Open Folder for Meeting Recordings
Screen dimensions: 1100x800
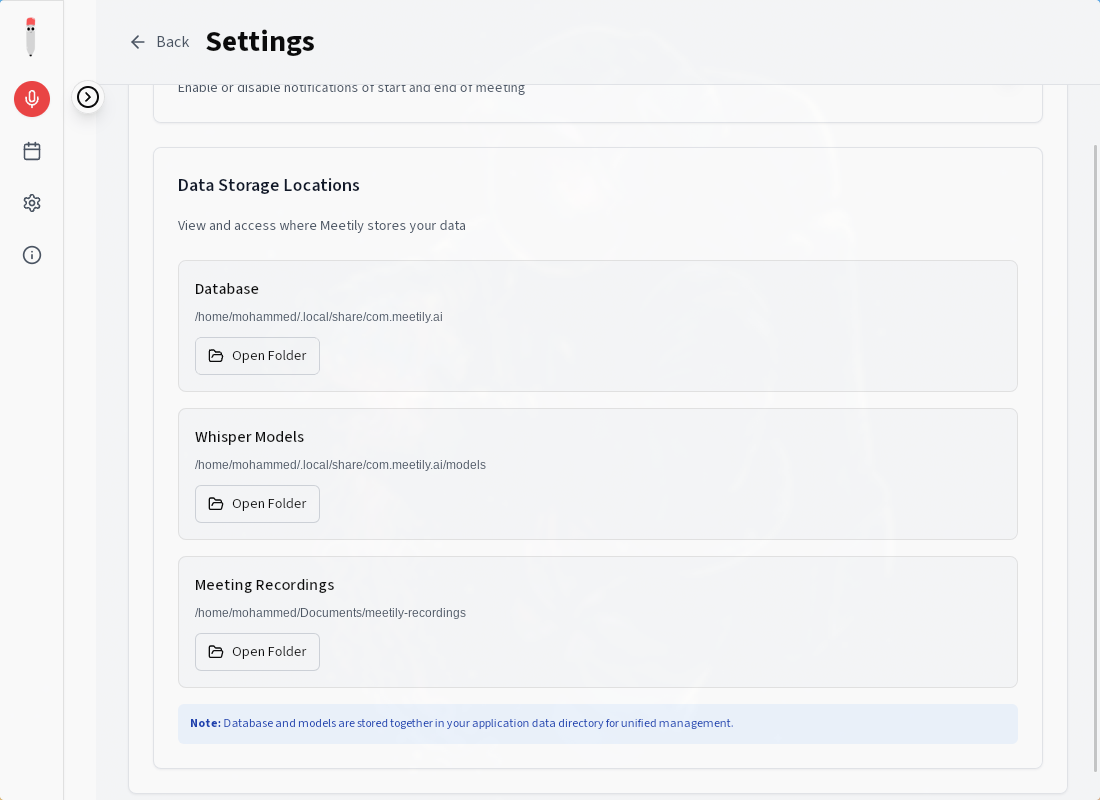coord(257,652)
